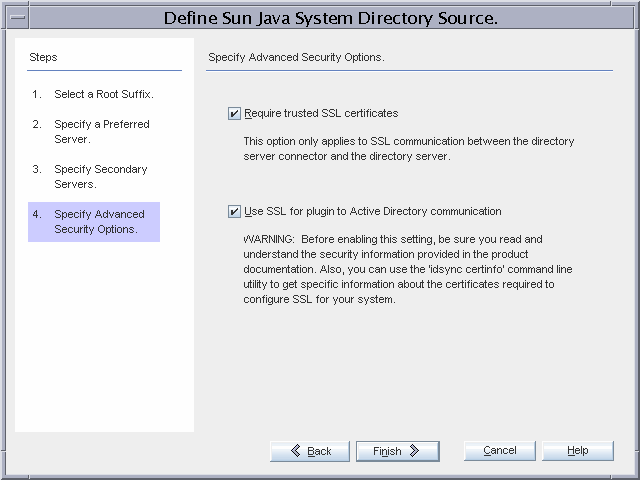Cancel the directory source wizard
The image size is (640, 480).
pyautogui.click(x=500, y=451)
